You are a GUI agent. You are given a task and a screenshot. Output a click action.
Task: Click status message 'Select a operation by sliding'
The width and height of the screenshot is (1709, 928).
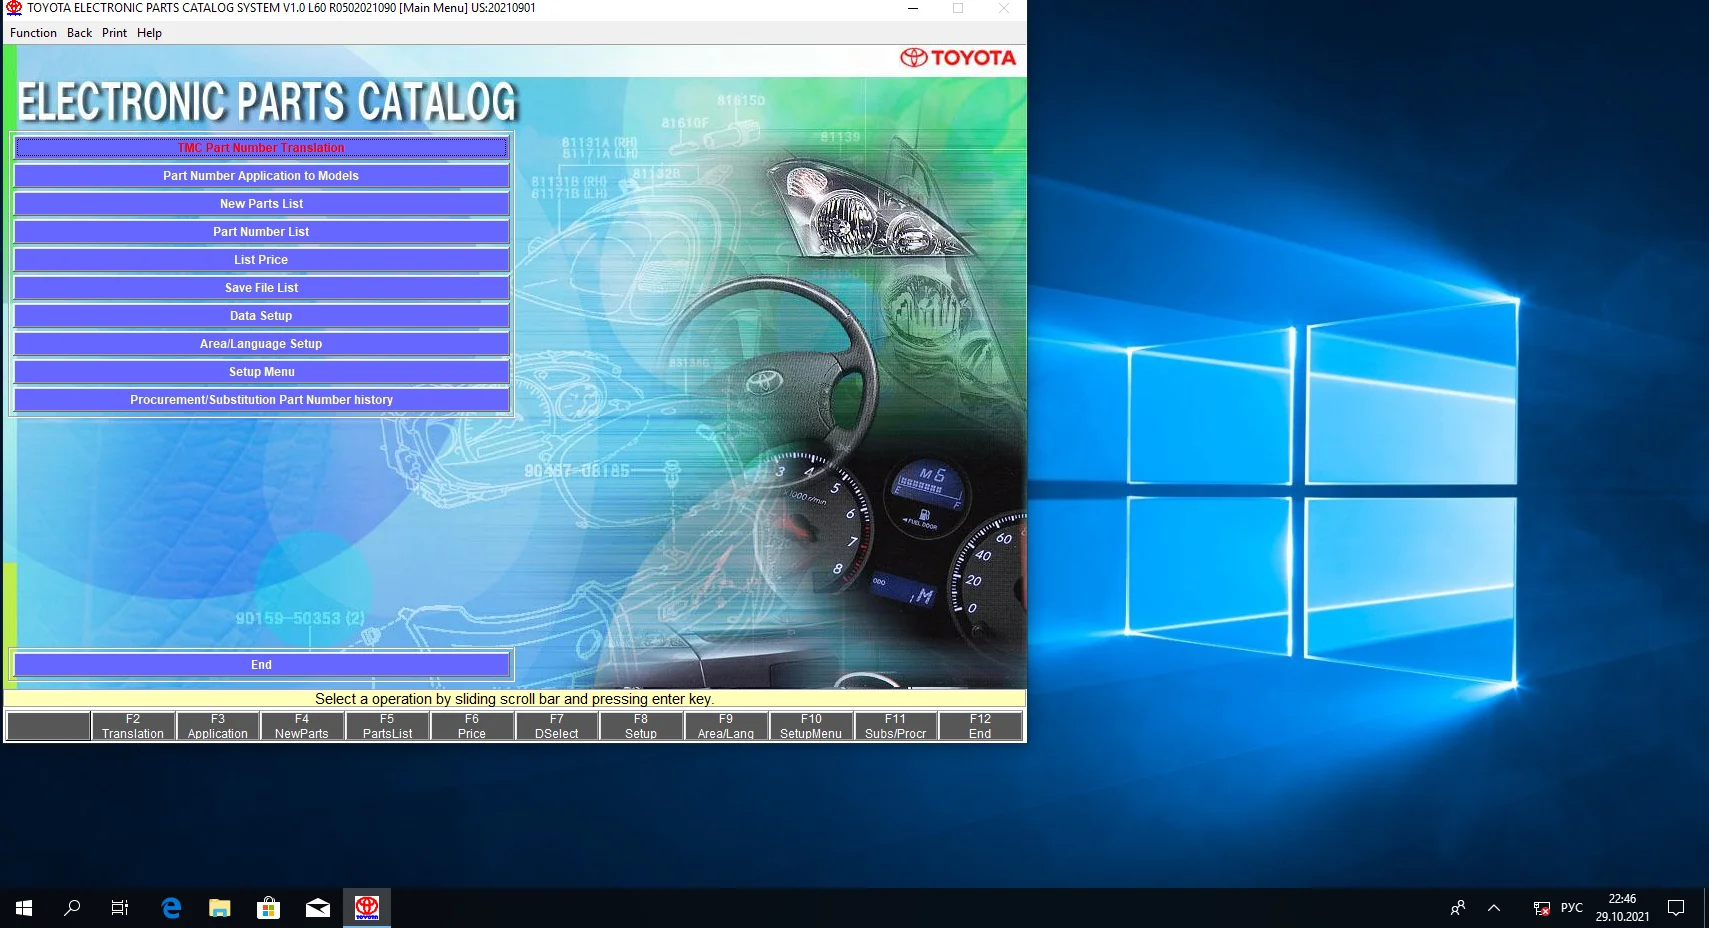tap(514, 699)
